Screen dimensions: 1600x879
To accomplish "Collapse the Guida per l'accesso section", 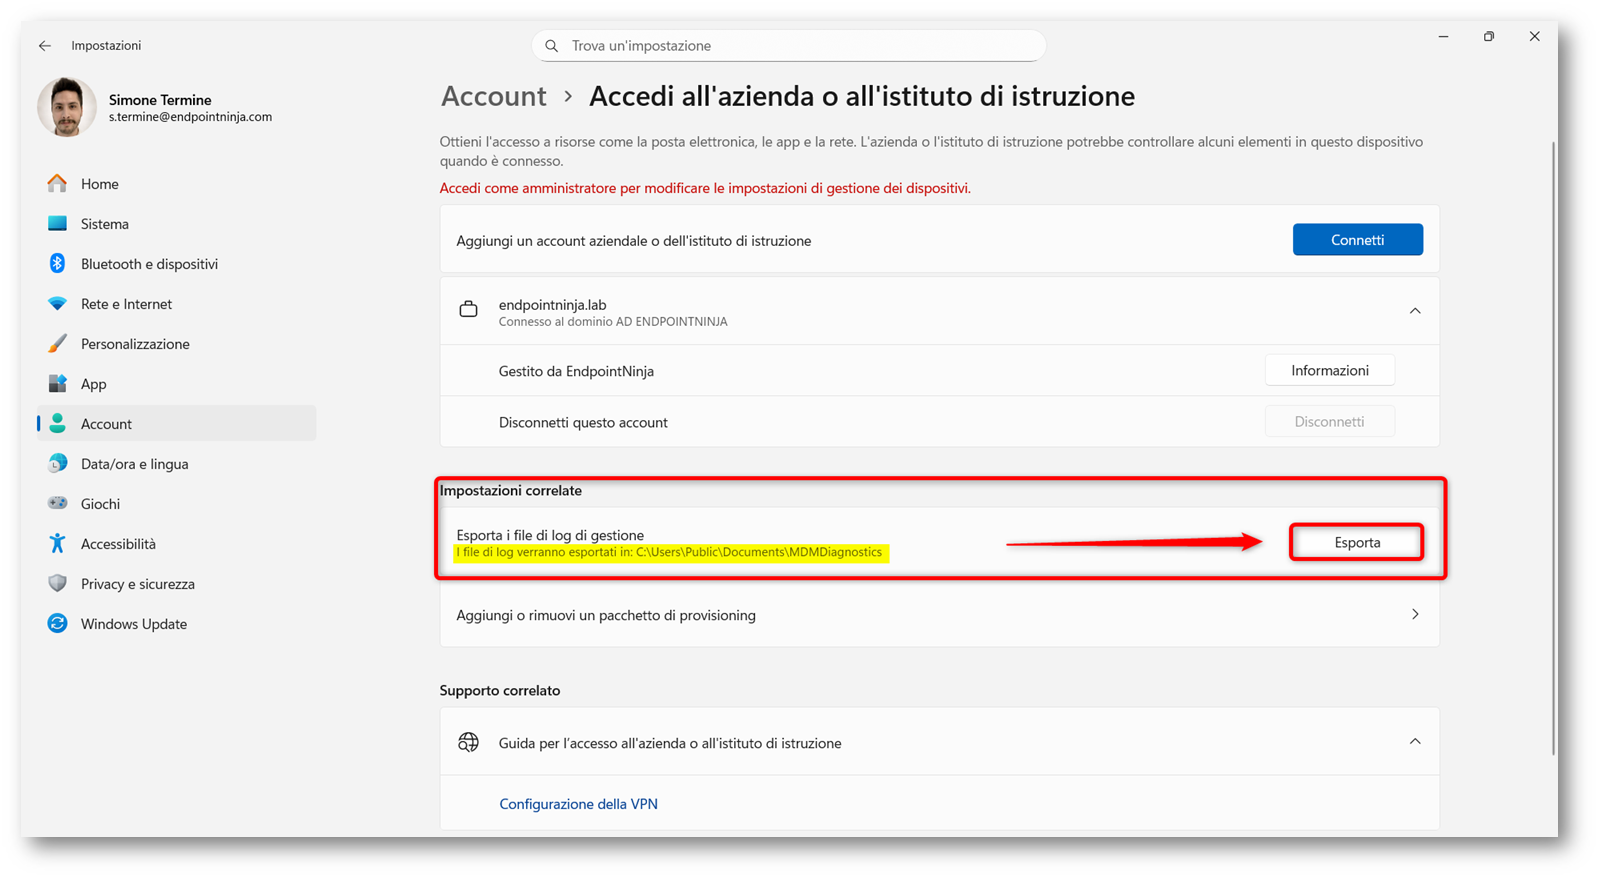I will [1415, 742].
